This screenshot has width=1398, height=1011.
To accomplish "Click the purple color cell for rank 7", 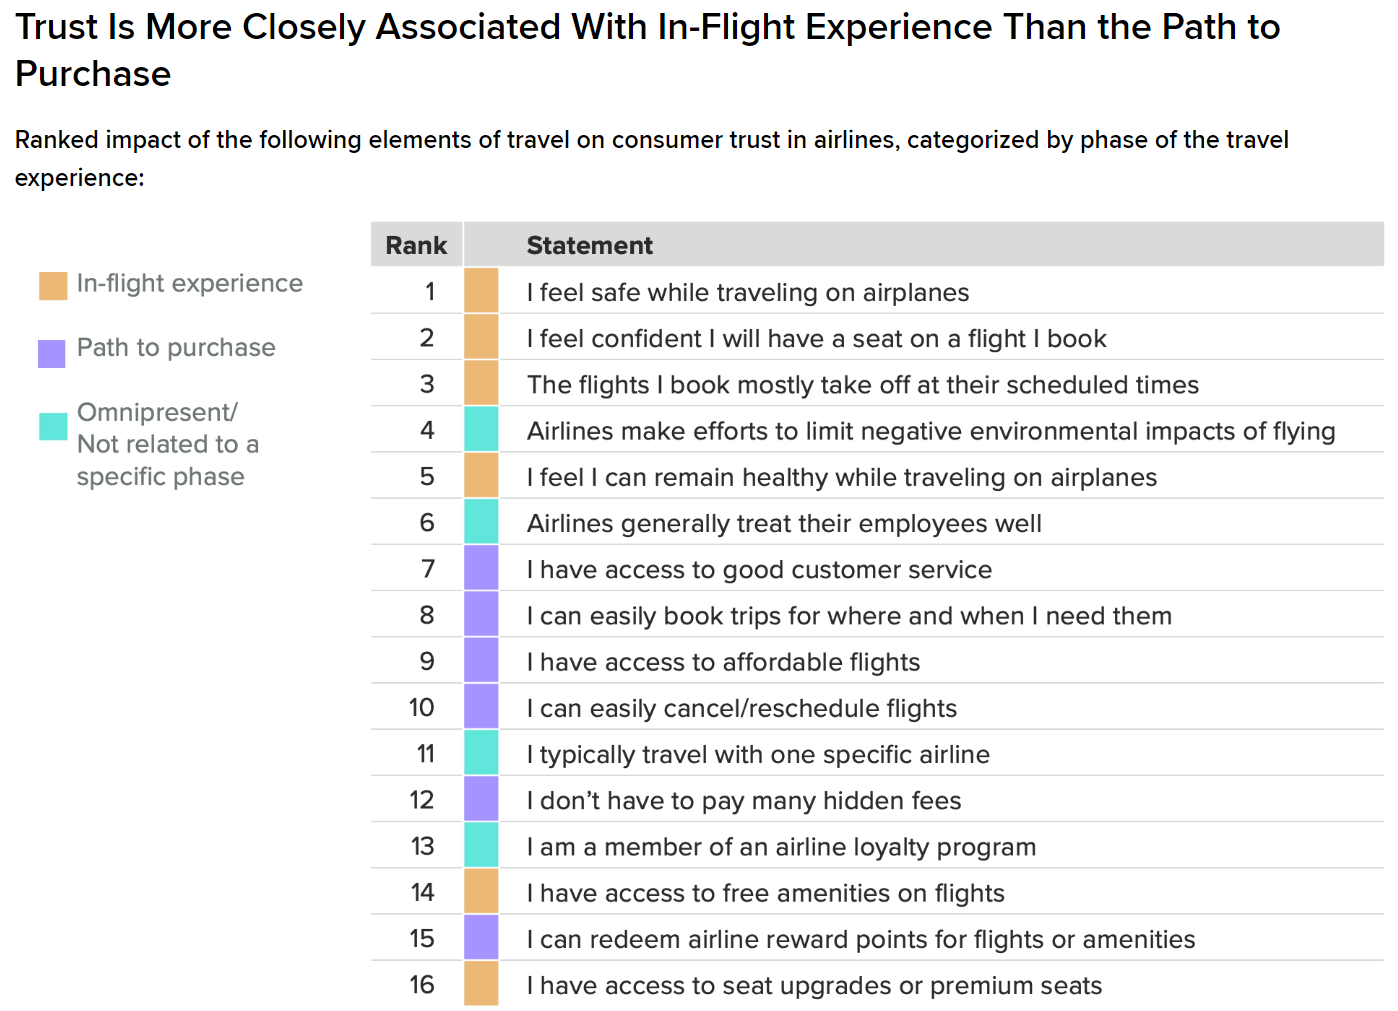I will pyautogui.click(x=481, y=568).
